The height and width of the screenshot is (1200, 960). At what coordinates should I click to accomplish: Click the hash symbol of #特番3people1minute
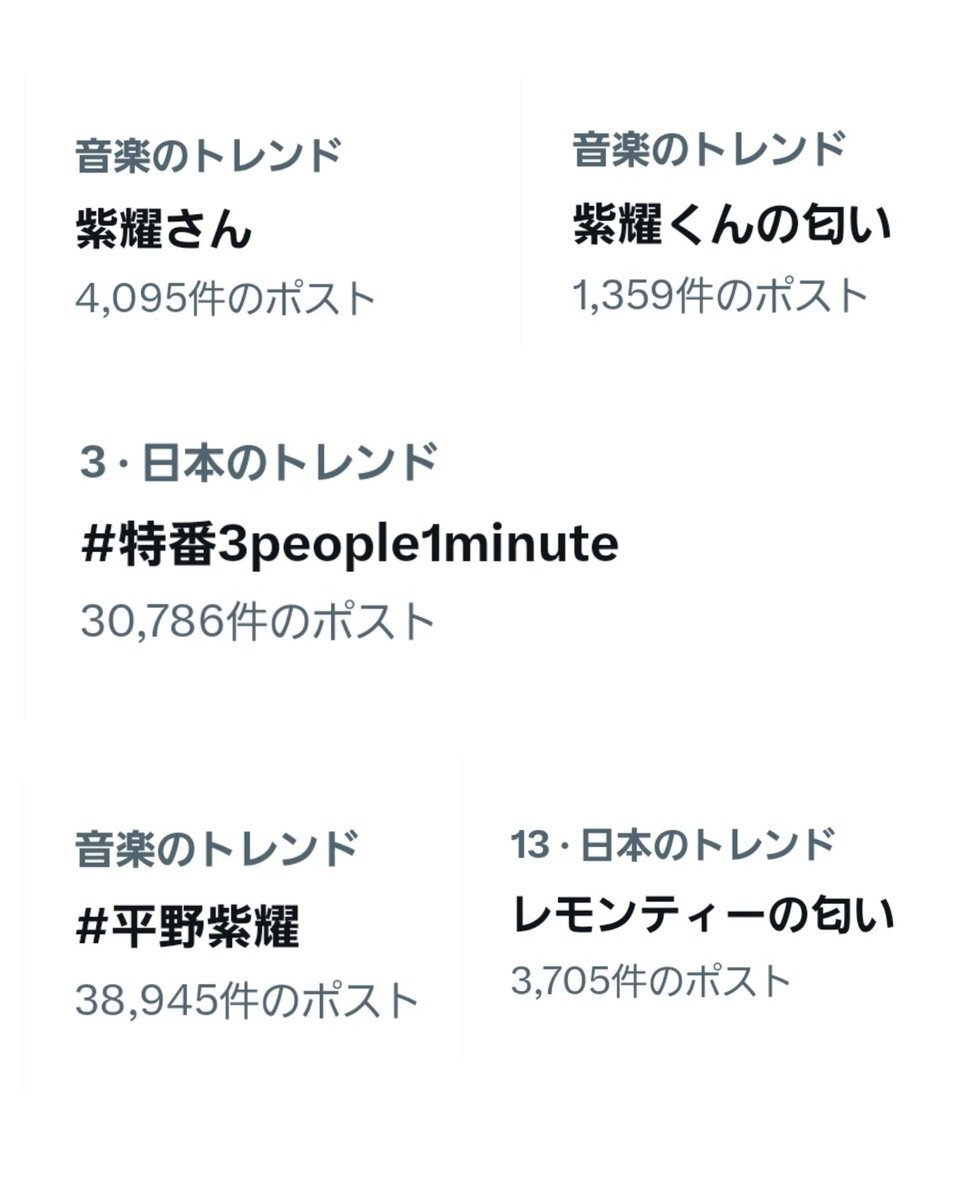(97, 546)
